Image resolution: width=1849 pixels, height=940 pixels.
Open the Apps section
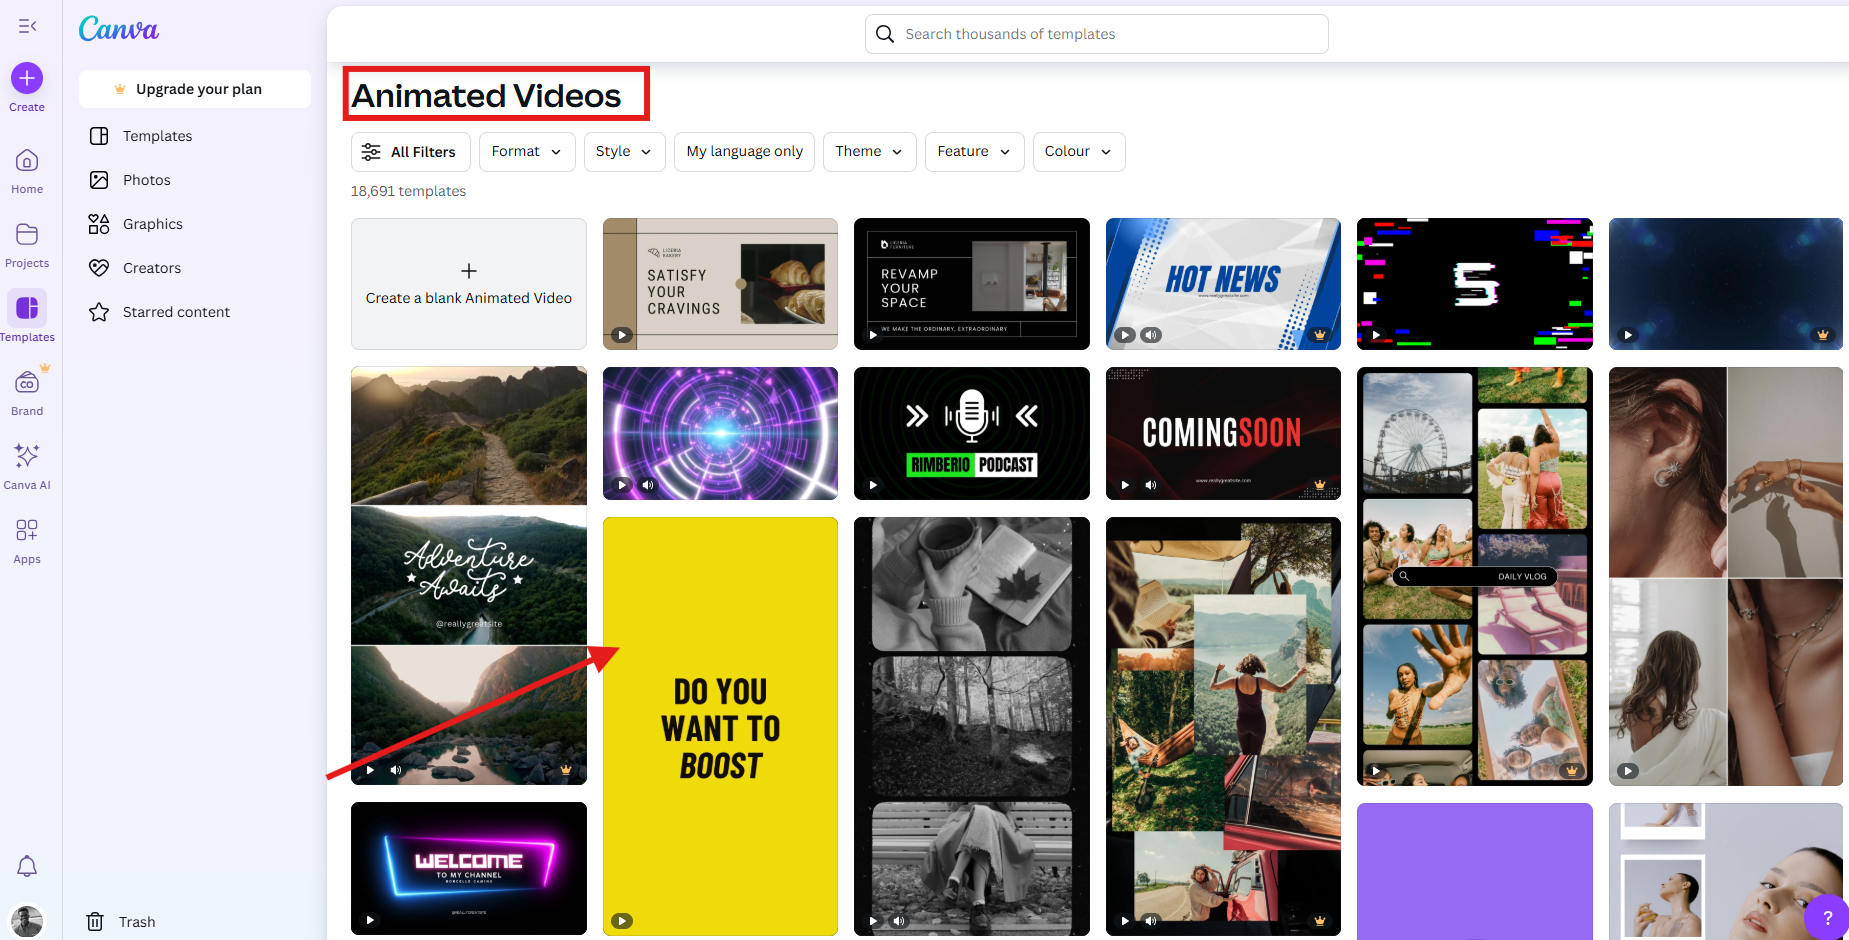tap(26, 533)
